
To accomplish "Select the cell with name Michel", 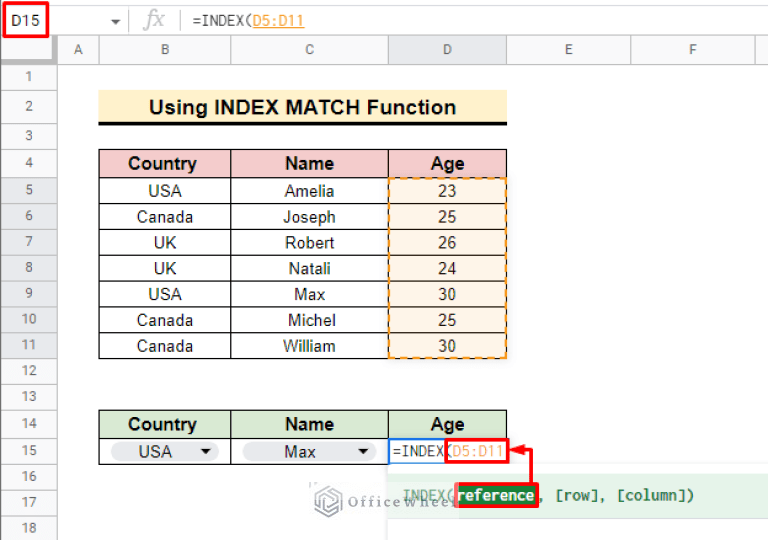I will coord(309,320).
